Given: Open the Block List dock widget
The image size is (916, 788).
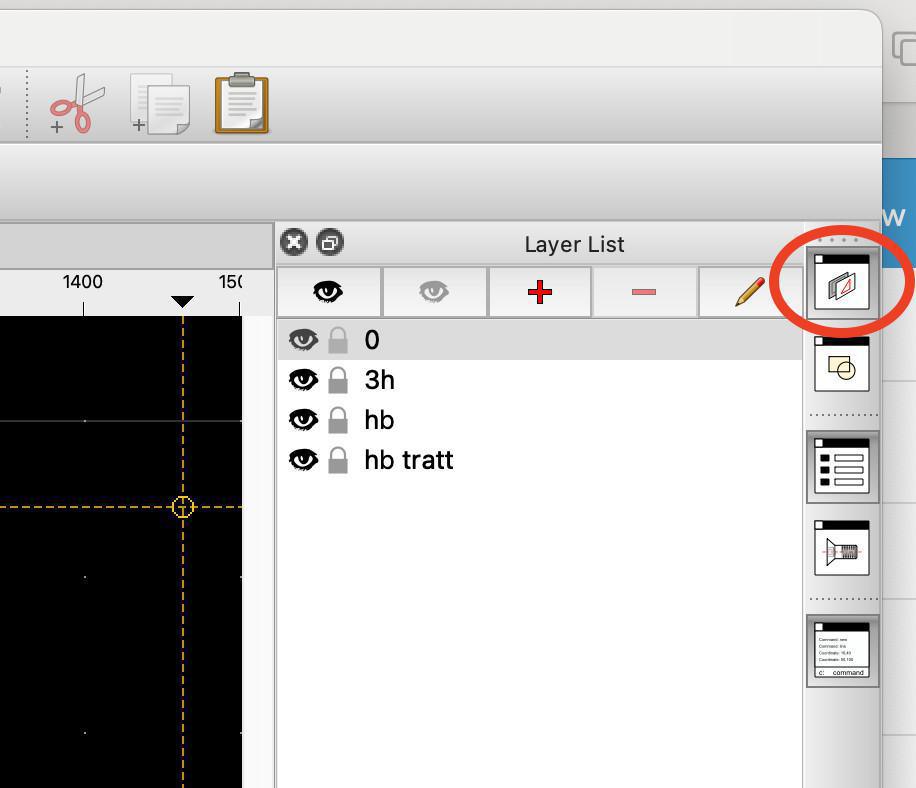Looking at the screenshot, I should (842, 363).
